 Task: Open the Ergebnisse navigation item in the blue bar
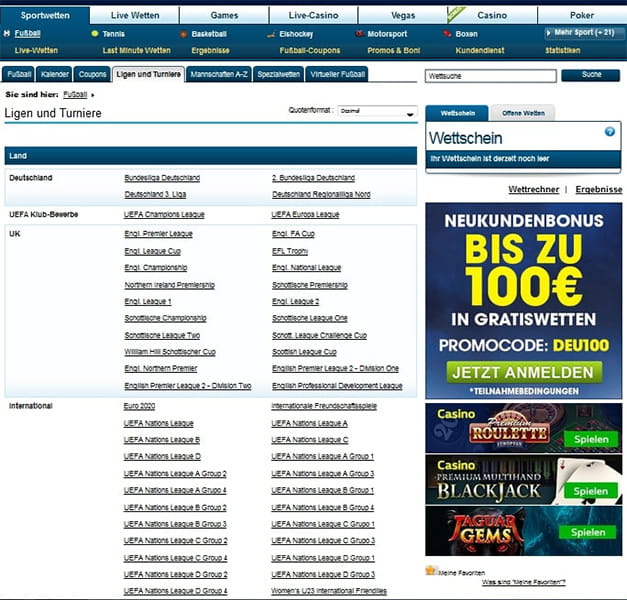210,50
